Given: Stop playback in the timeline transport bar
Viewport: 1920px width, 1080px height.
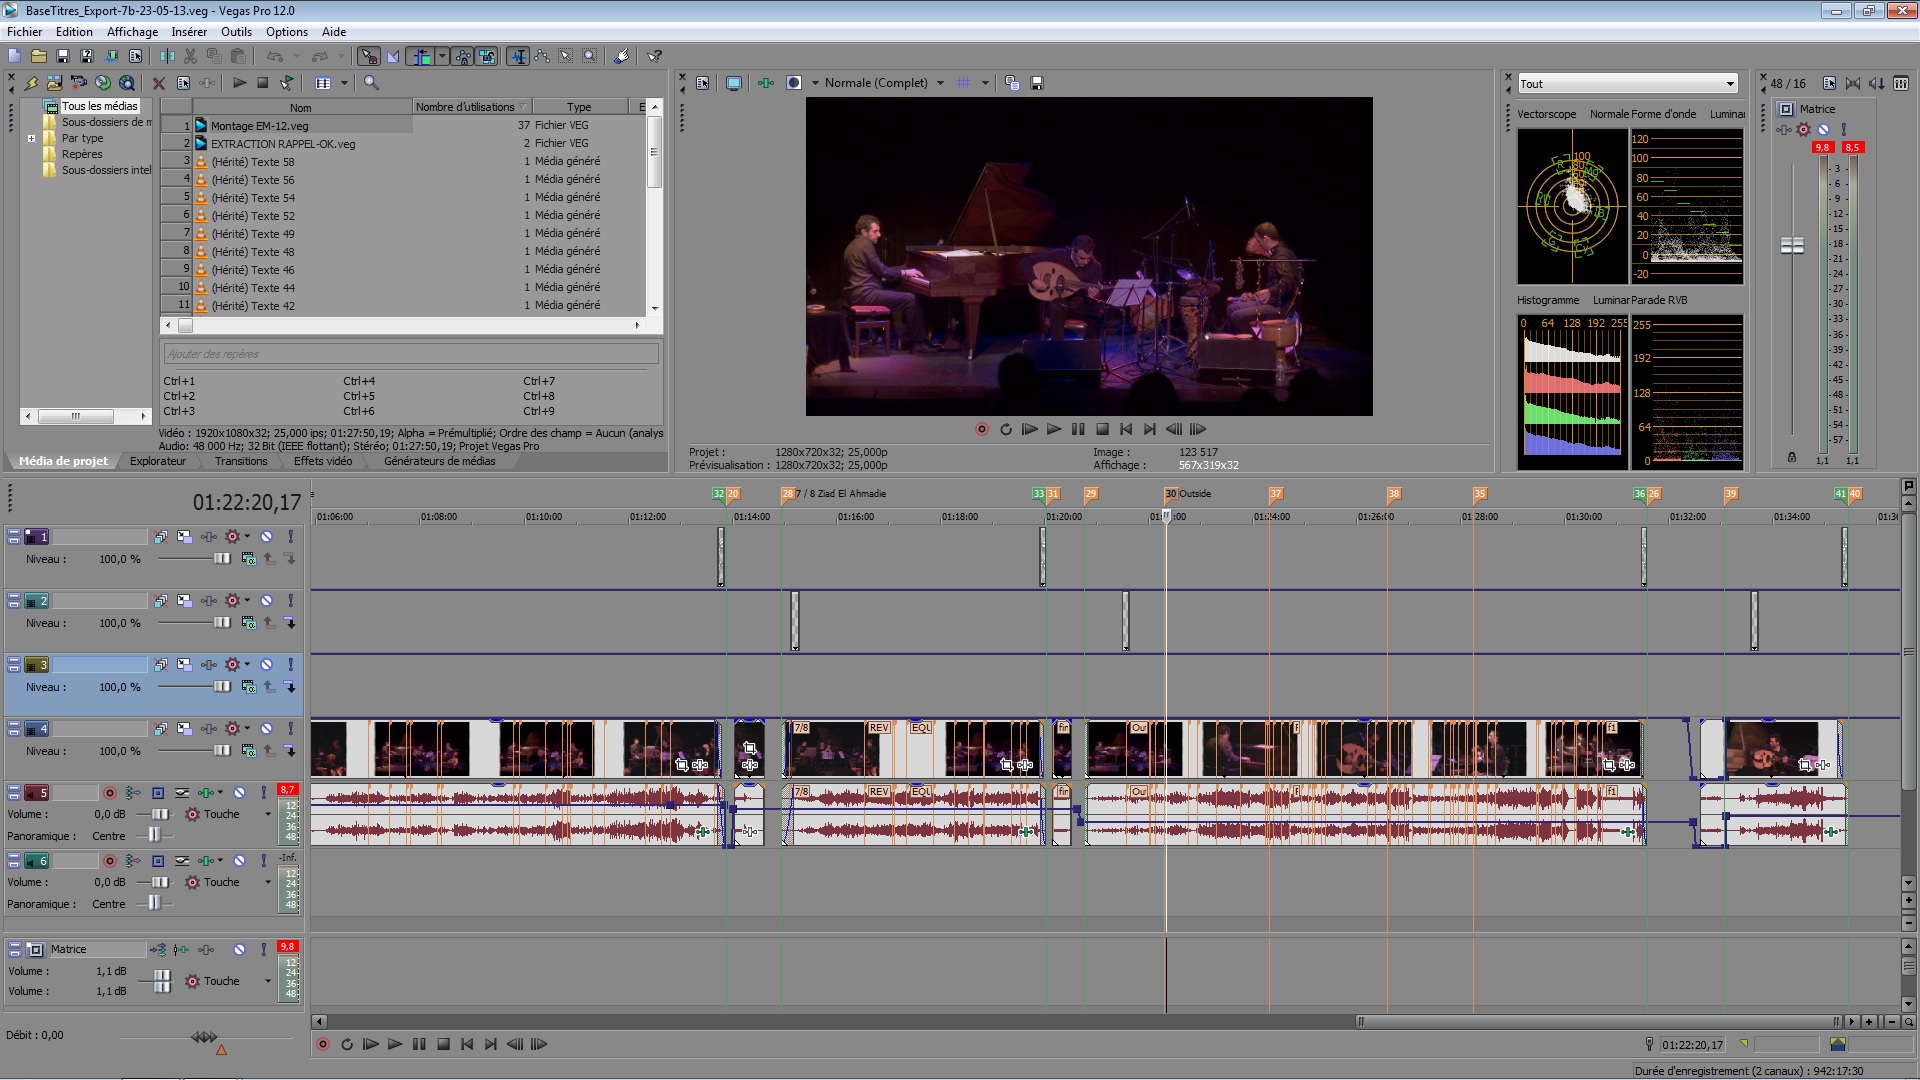Looking at the screenshot, I should pos(443,1044).
